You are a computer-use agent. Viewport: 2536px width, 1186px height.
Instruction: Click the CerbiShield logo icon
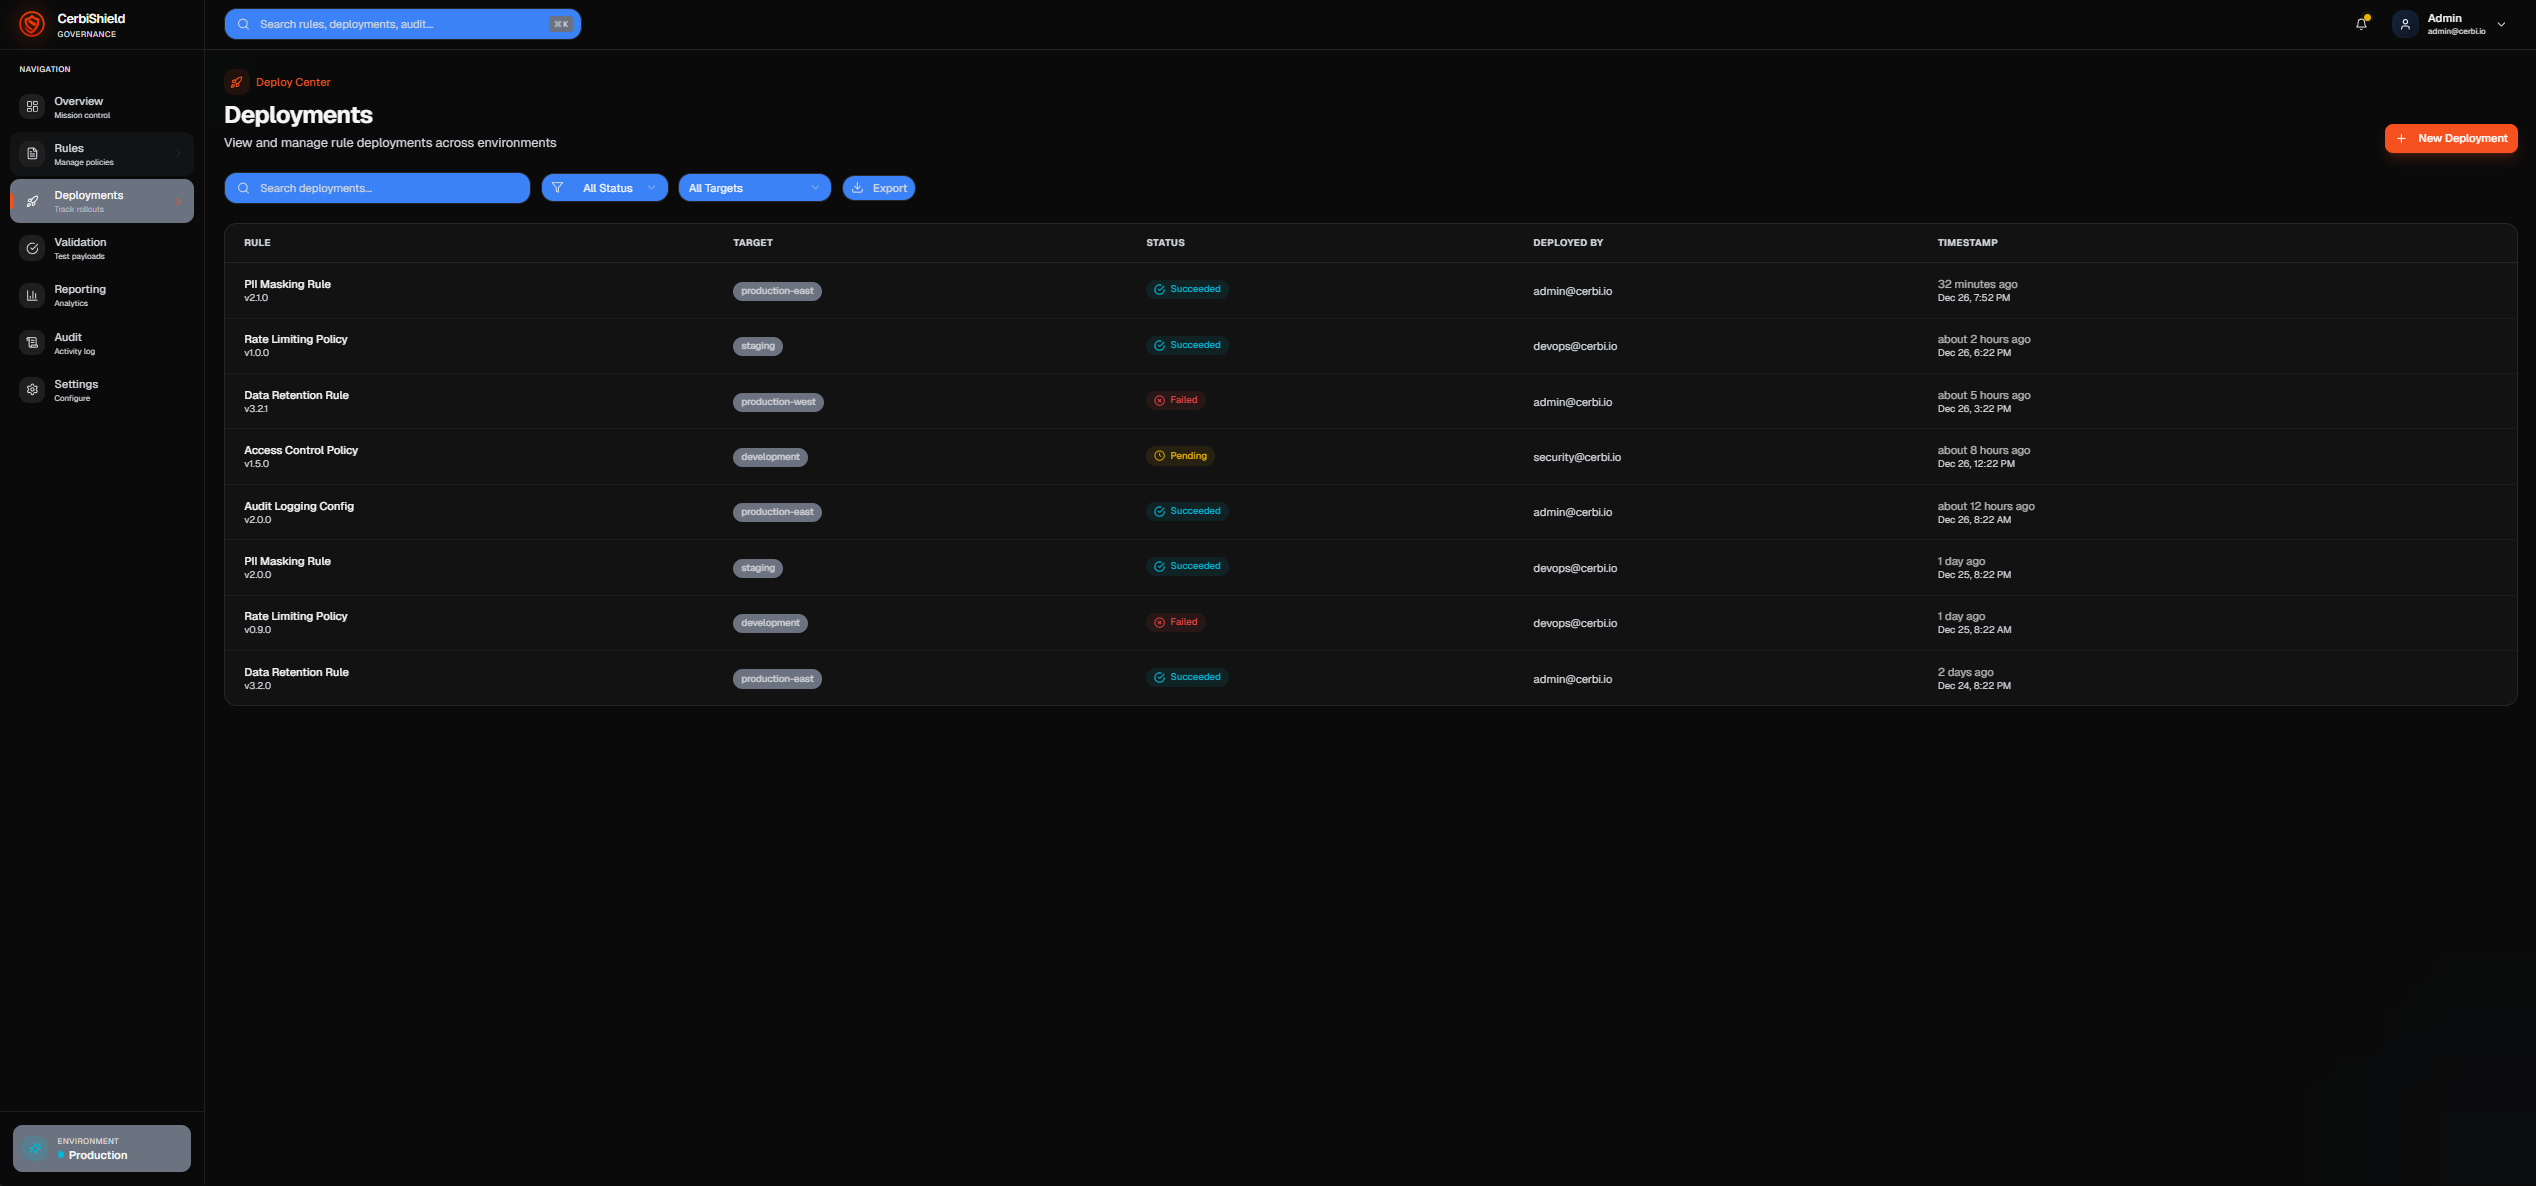(32, 24)
